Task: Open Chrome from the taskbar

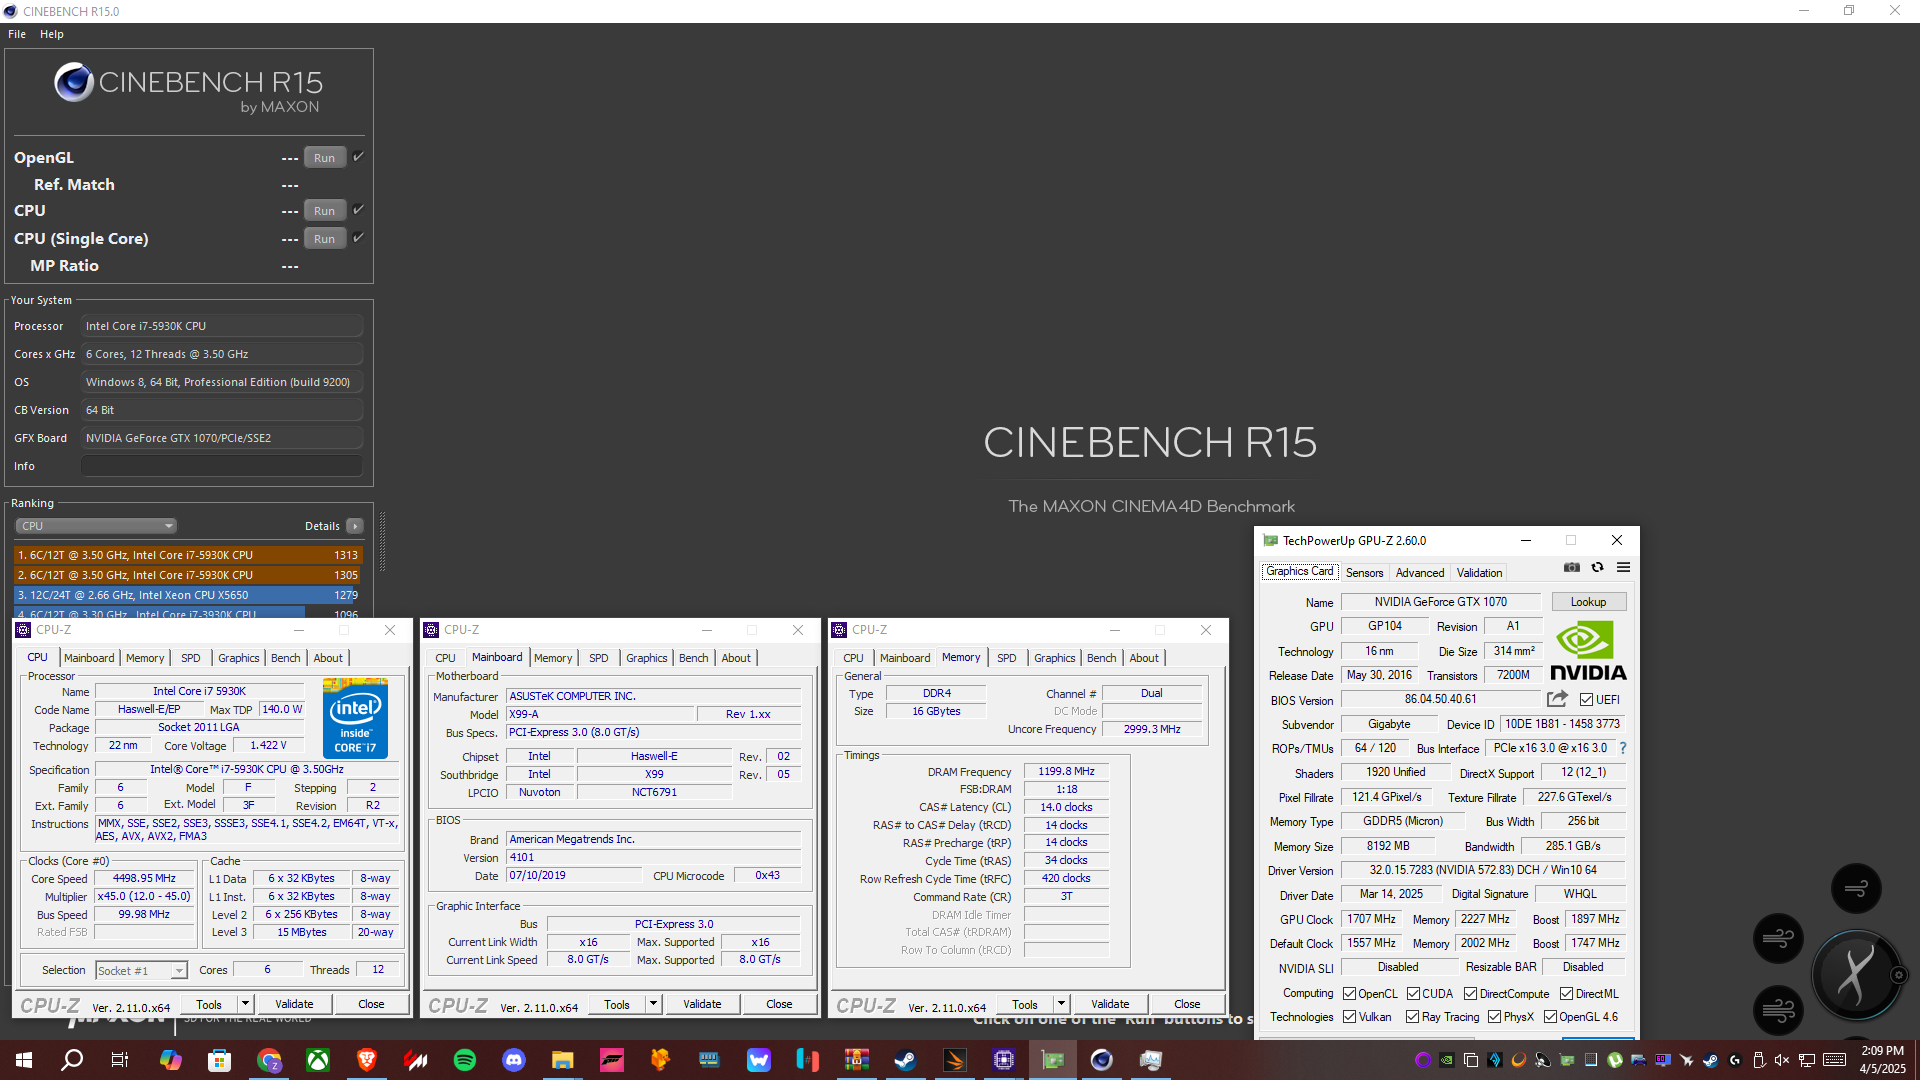Action: pos(269,1060)
